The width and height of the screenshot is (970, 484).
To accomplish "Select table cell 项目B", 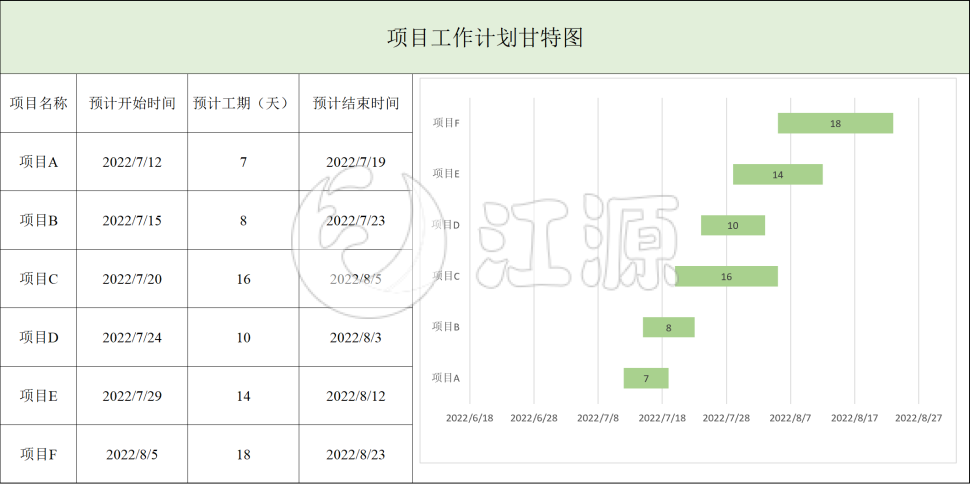I will pos(38,220).
